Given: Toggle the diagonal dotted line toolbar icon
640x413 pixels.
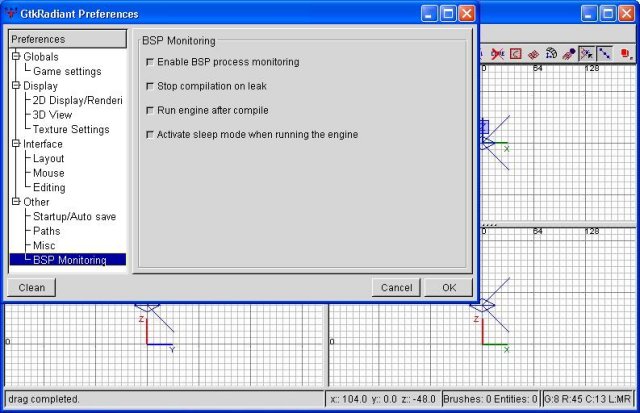Looking at the screenshot, I should [604, 53].
